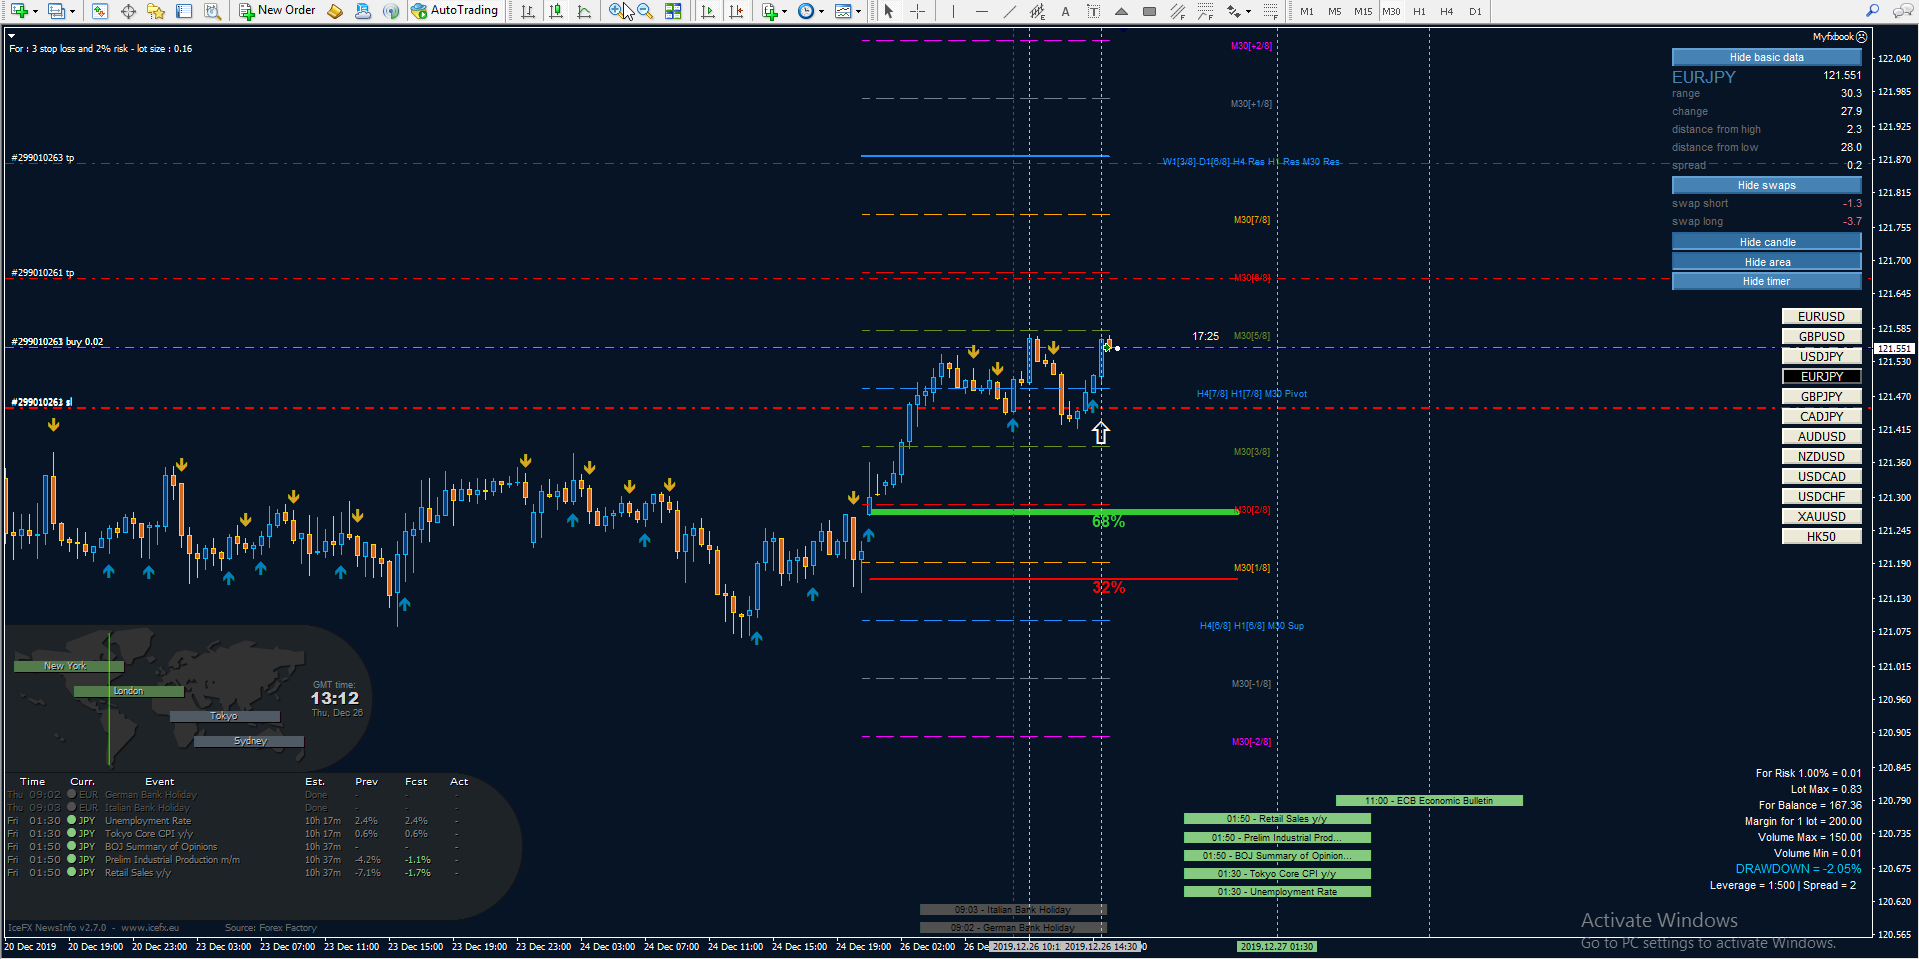Click Hide area button
Viewport: 1919px width, 959px height.
click(1766, 262)
